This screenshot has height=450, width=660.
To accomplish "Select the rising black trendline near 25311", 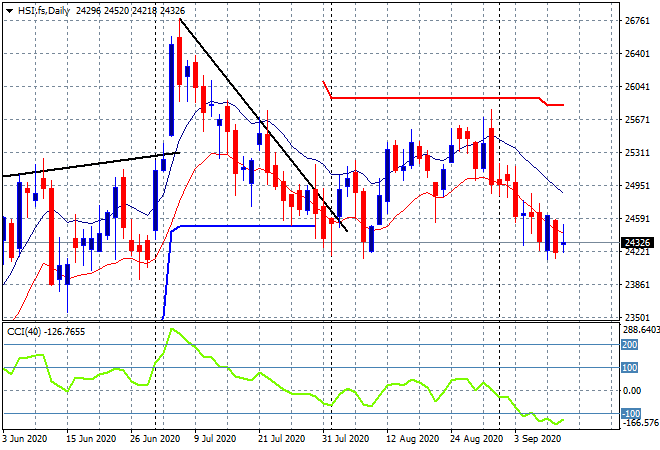I will 90,164.
